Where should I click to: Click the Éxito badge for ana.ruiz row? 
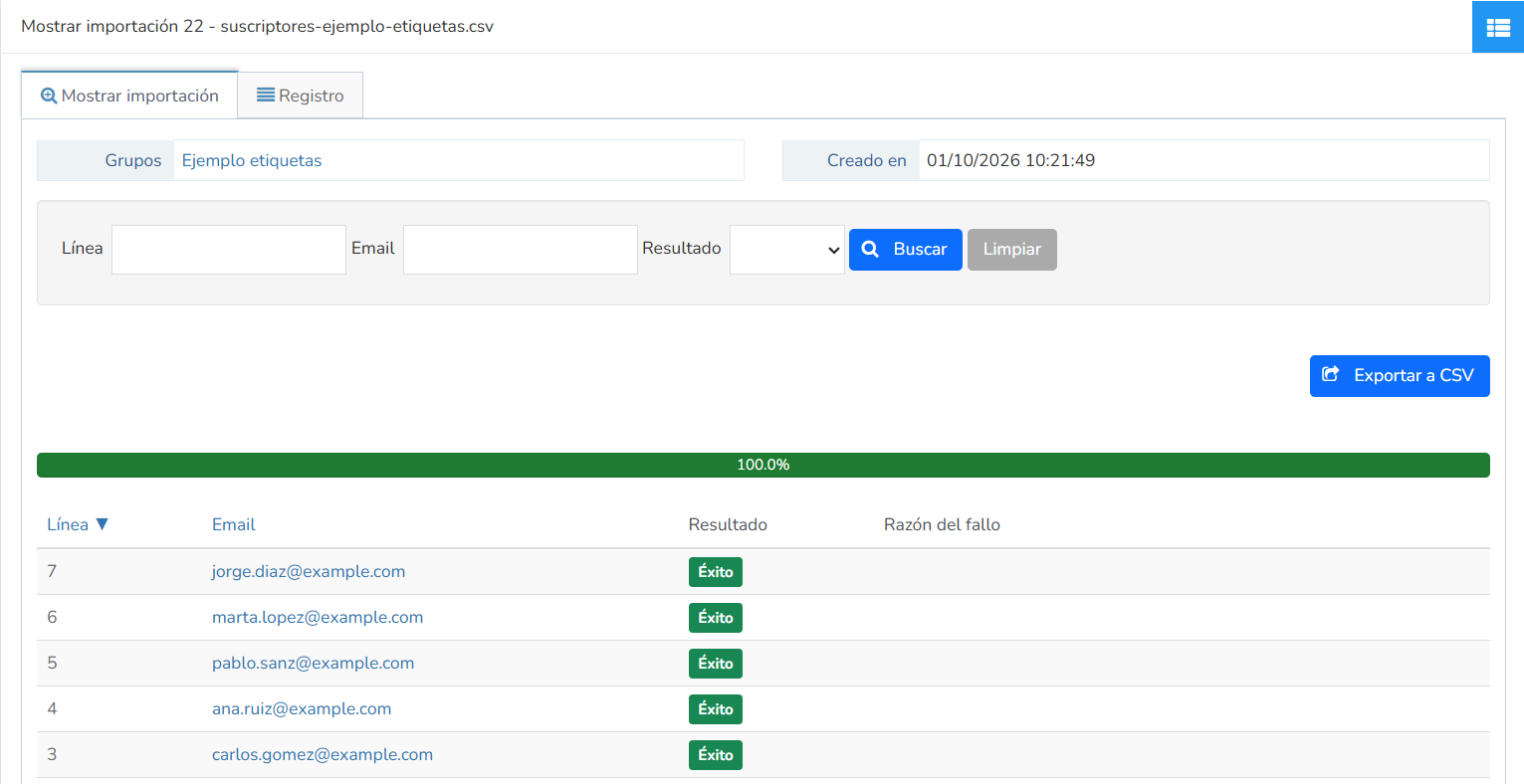click(x=716, y=710)
